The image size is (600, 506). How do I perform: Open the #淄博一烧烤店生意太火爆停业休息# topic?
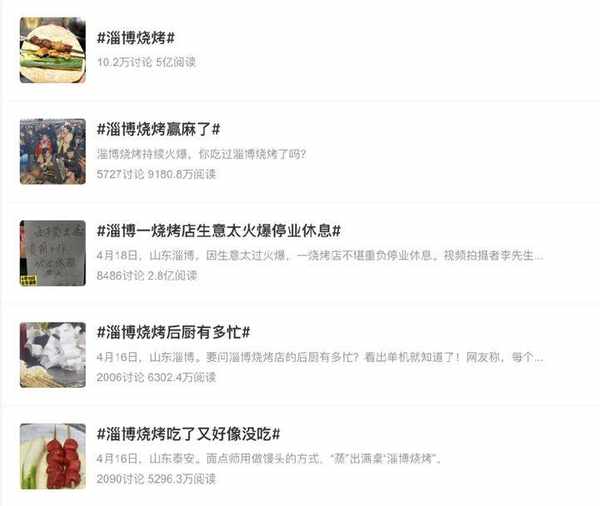point(218,230)
